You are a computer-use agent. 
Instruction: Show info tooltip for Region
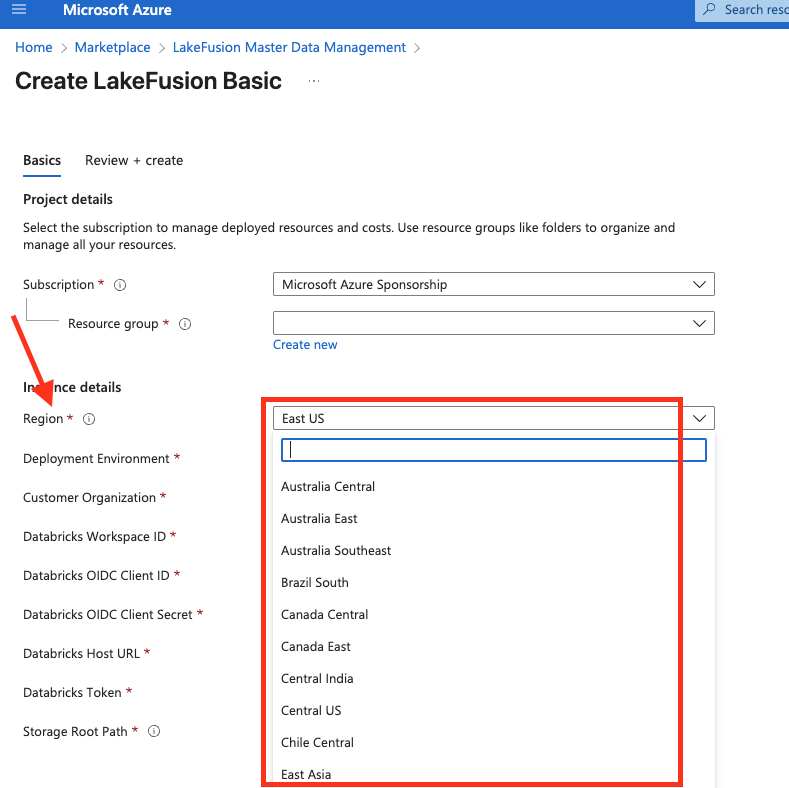point(89,419)
